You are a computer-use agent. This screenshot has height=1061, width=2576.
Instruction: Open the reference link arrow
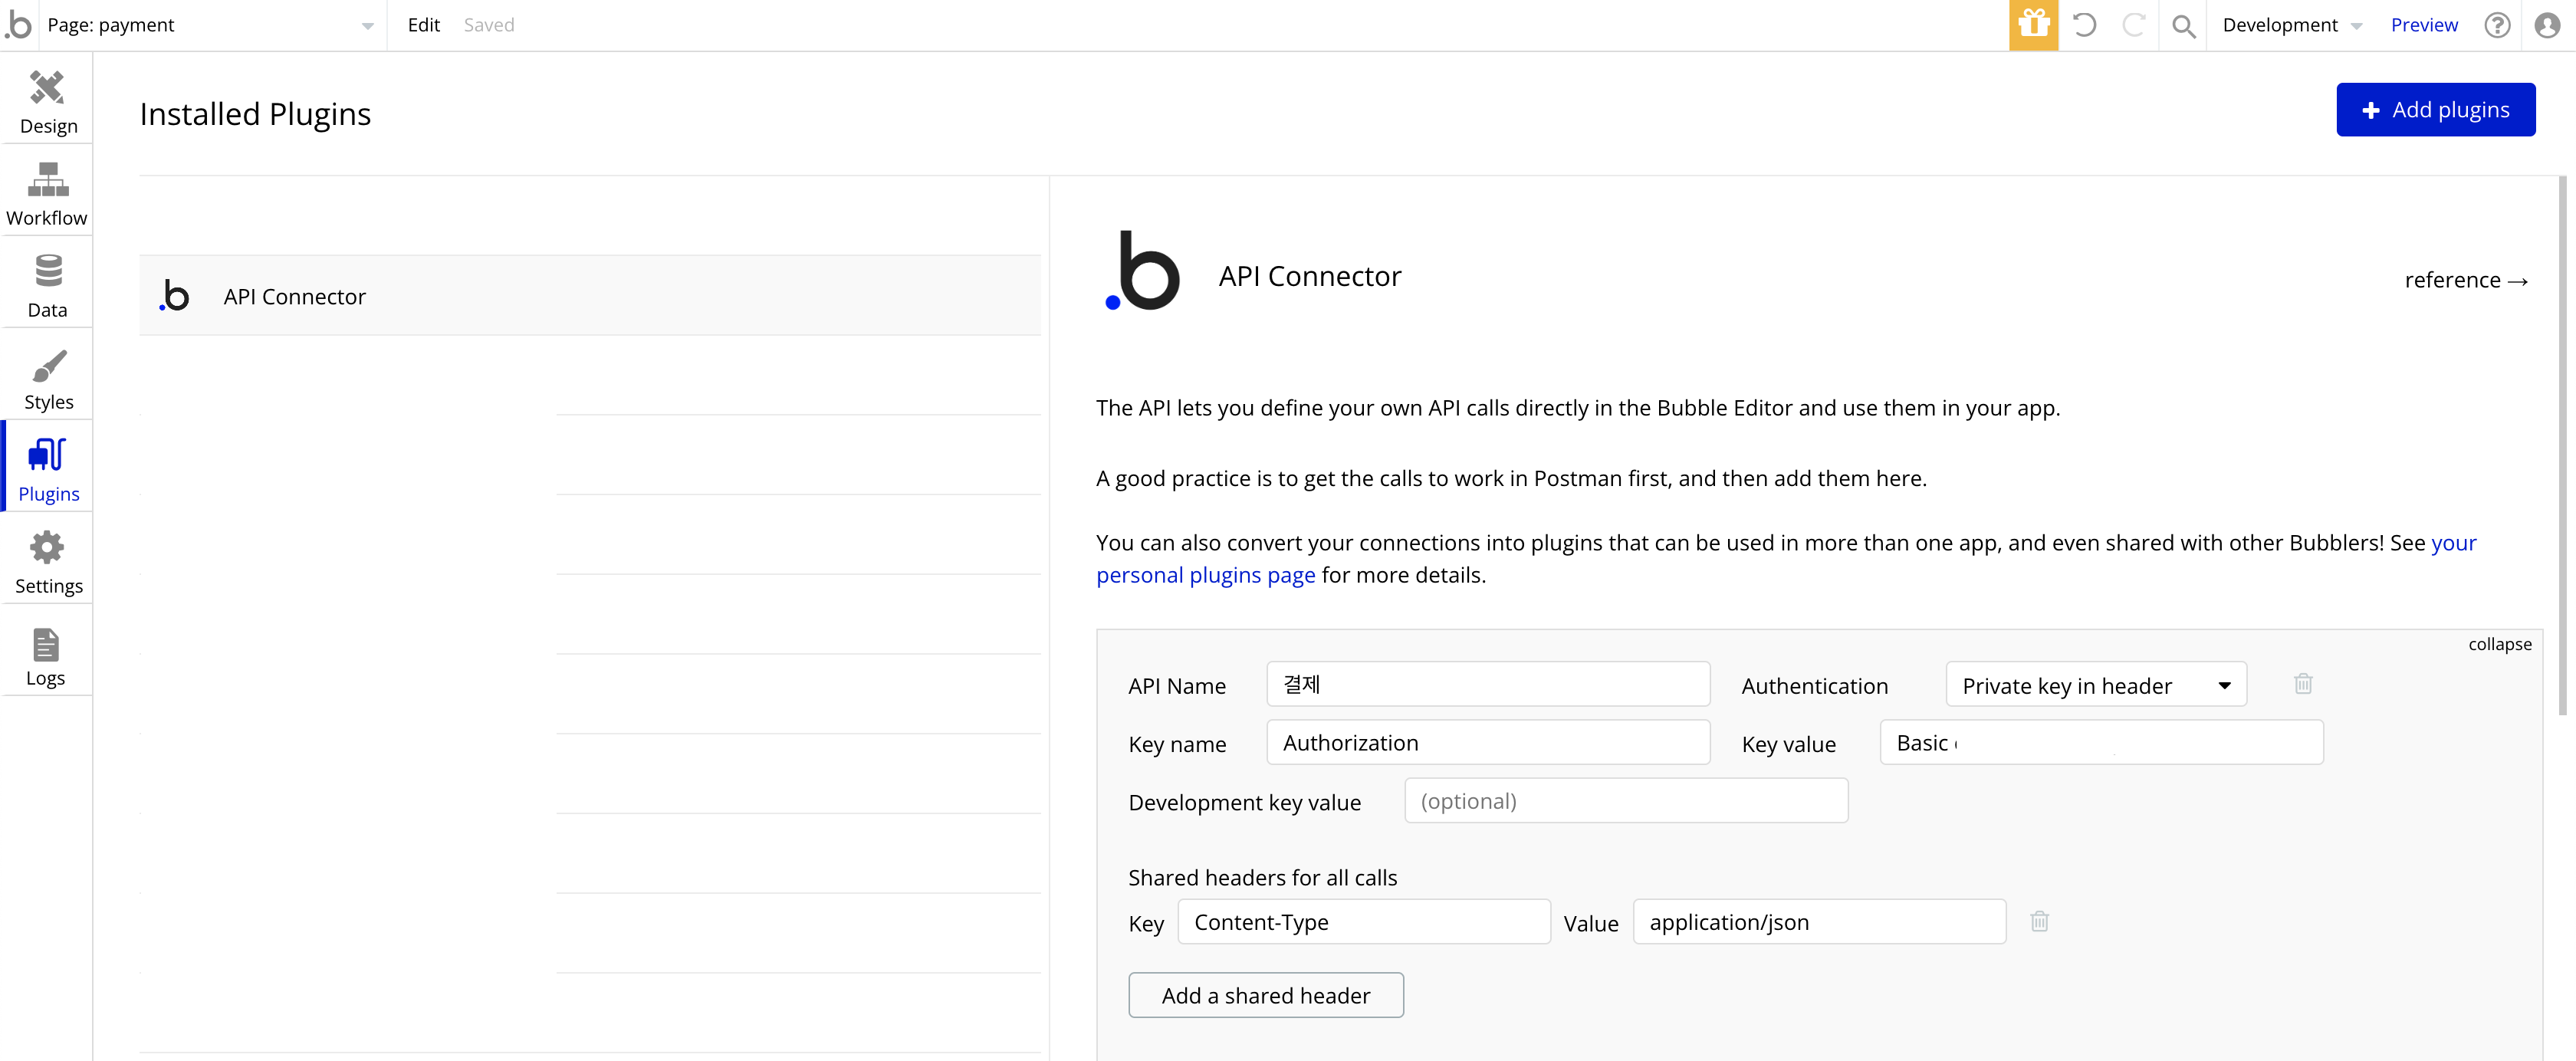[2466, 280]
